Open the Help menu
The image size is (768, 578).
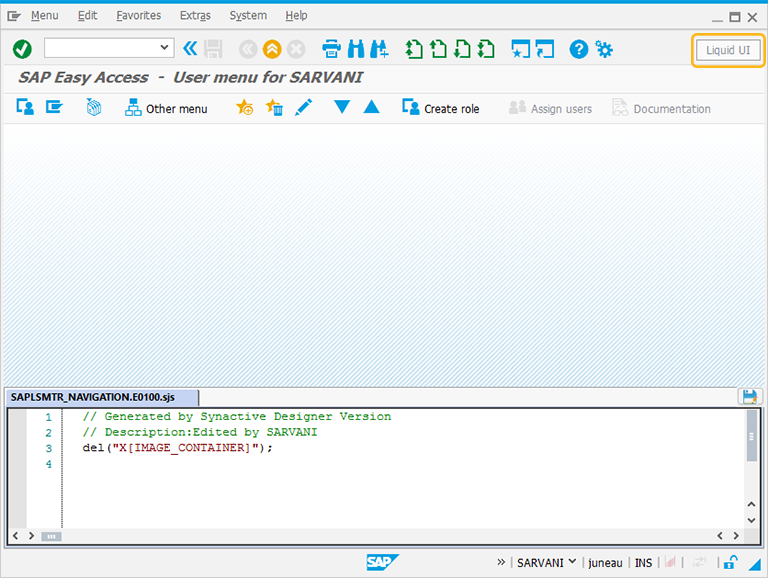click(296, 16)
